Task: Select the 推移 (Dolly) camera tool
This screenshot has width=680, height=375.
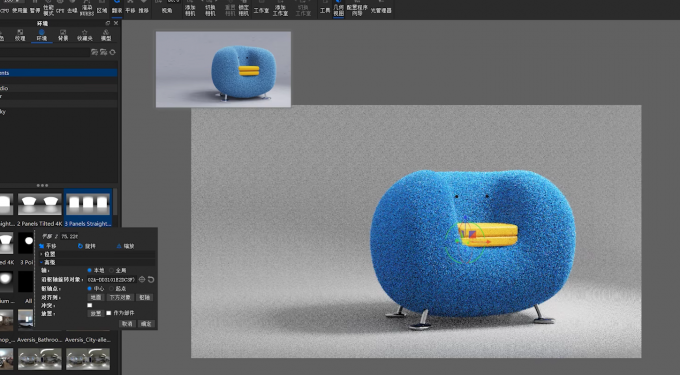Action: click(144, 7)
